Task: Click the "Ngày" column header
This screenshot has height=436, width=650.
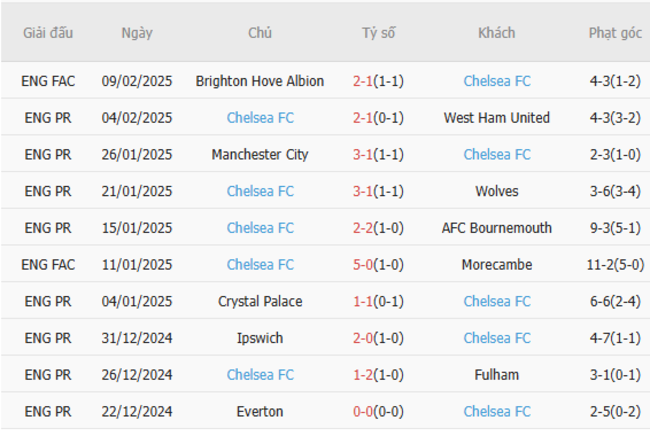Action: coord(137,33)
